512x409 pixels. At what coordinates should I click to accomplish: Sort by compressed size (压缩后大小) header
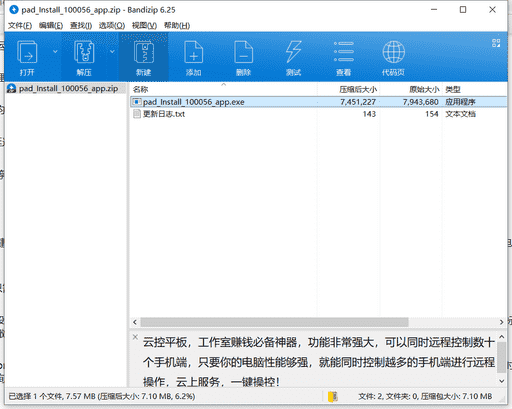click(x=358, y=89)
